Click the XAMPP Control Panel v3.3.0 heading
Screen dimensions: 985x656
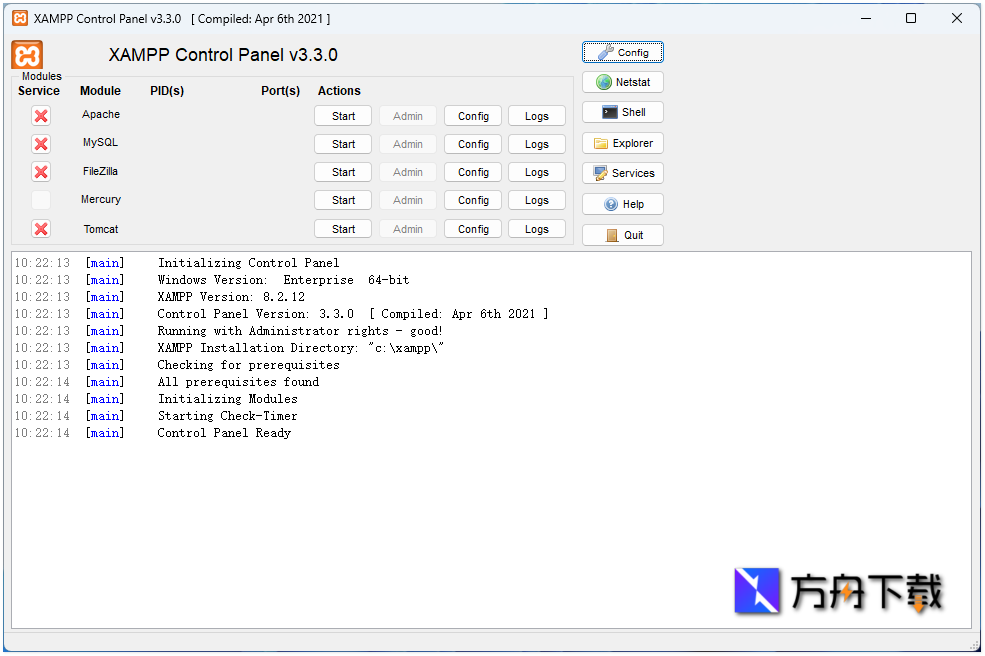pos(223,55)
